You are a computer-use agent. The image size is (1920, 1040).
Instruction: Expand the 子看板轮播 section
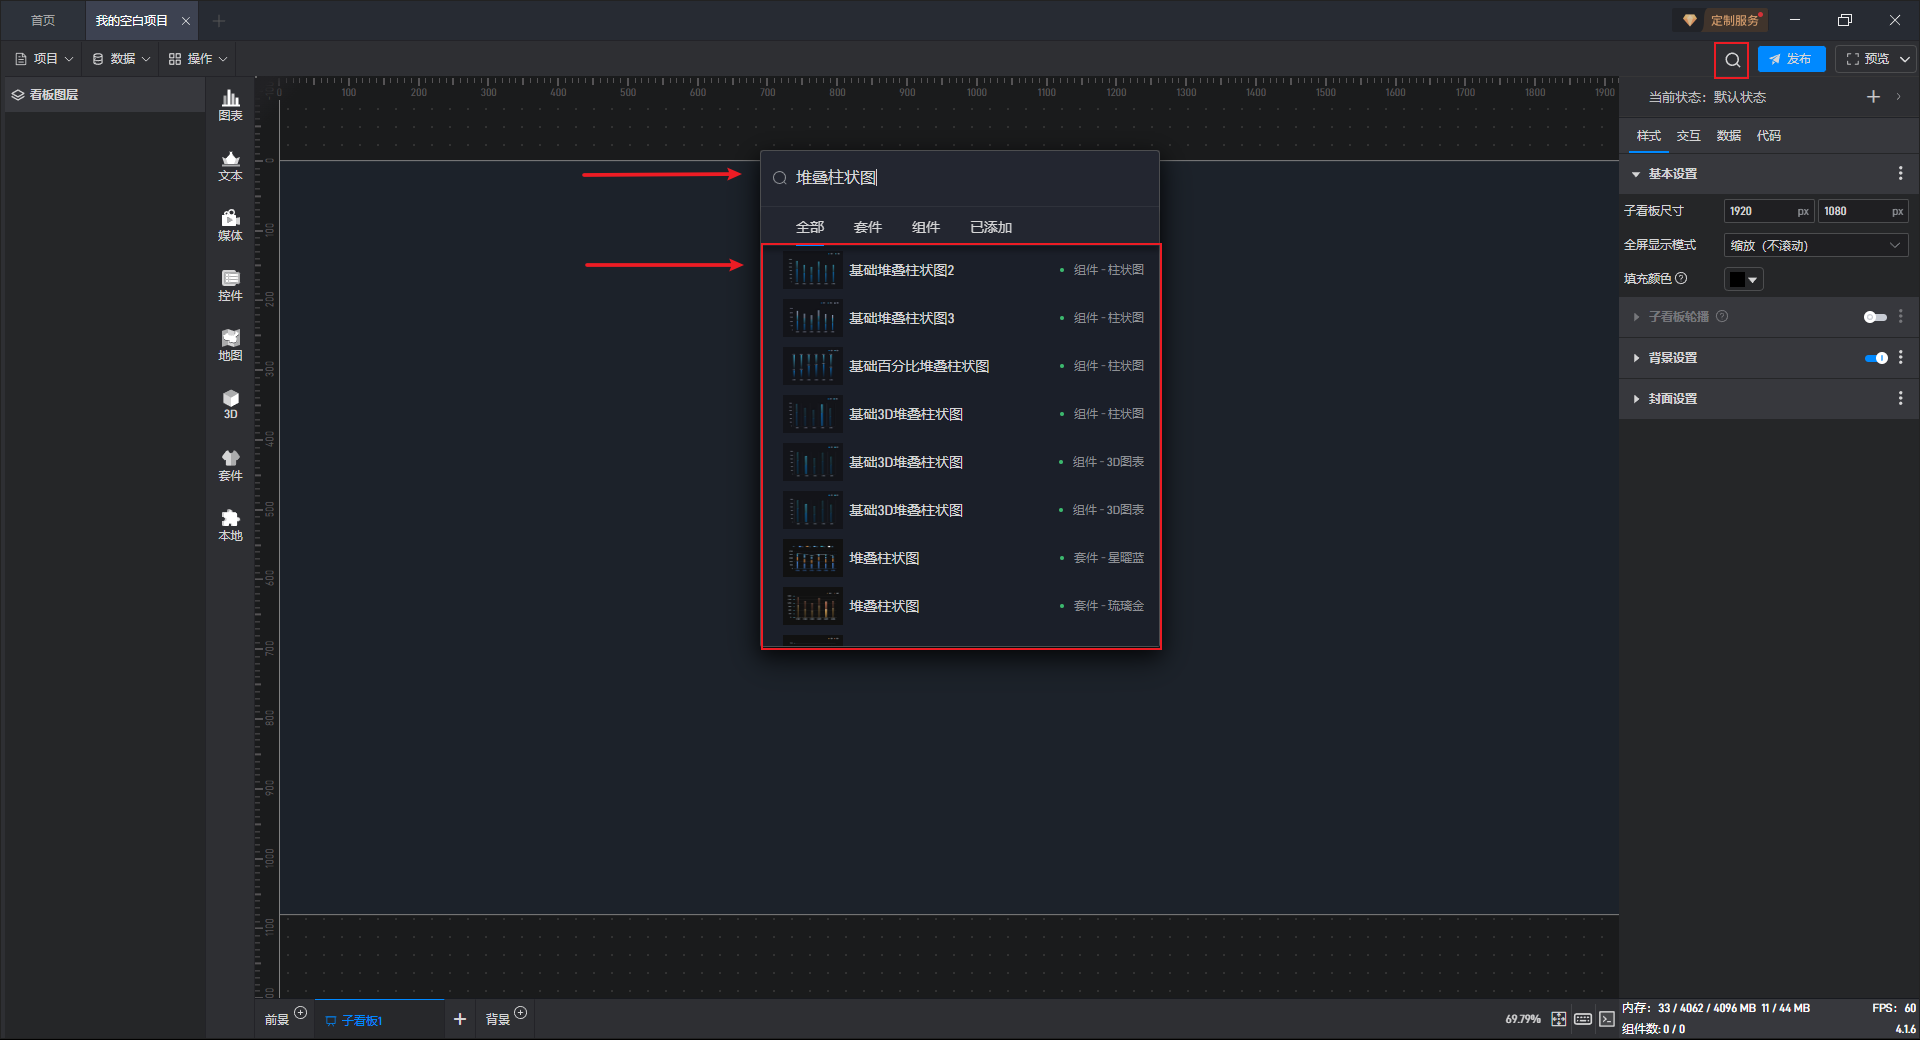point(1636,317)
